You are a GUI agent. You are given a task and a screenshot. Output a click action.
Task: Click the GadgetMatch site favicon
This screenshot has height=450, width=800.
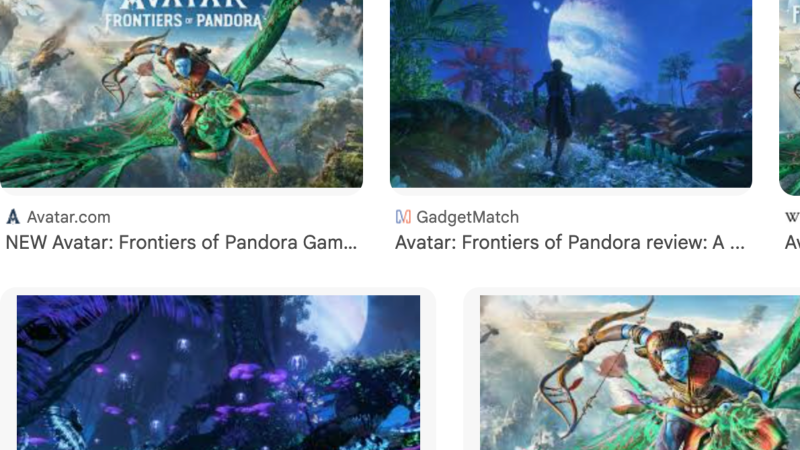[403, 217]
